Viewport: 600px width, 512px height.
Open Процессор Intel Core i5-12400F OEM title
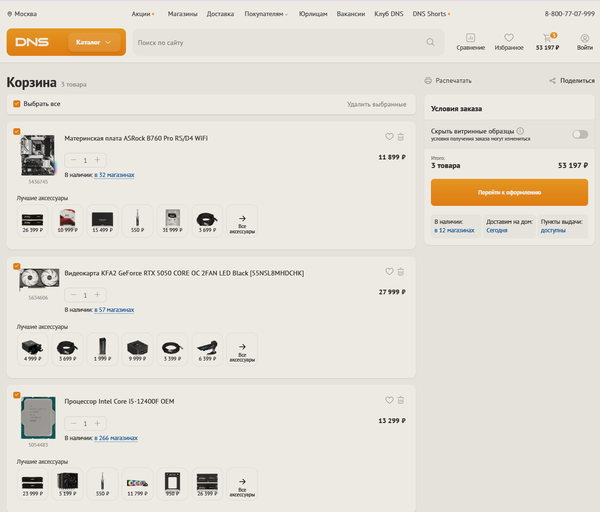[119, 401]
